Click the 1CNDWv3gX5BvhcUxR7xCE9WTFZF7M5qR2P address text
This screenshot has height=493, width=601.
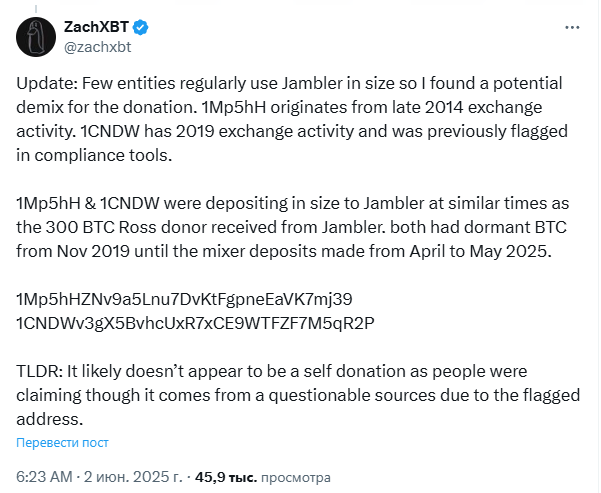pos(195,323)
